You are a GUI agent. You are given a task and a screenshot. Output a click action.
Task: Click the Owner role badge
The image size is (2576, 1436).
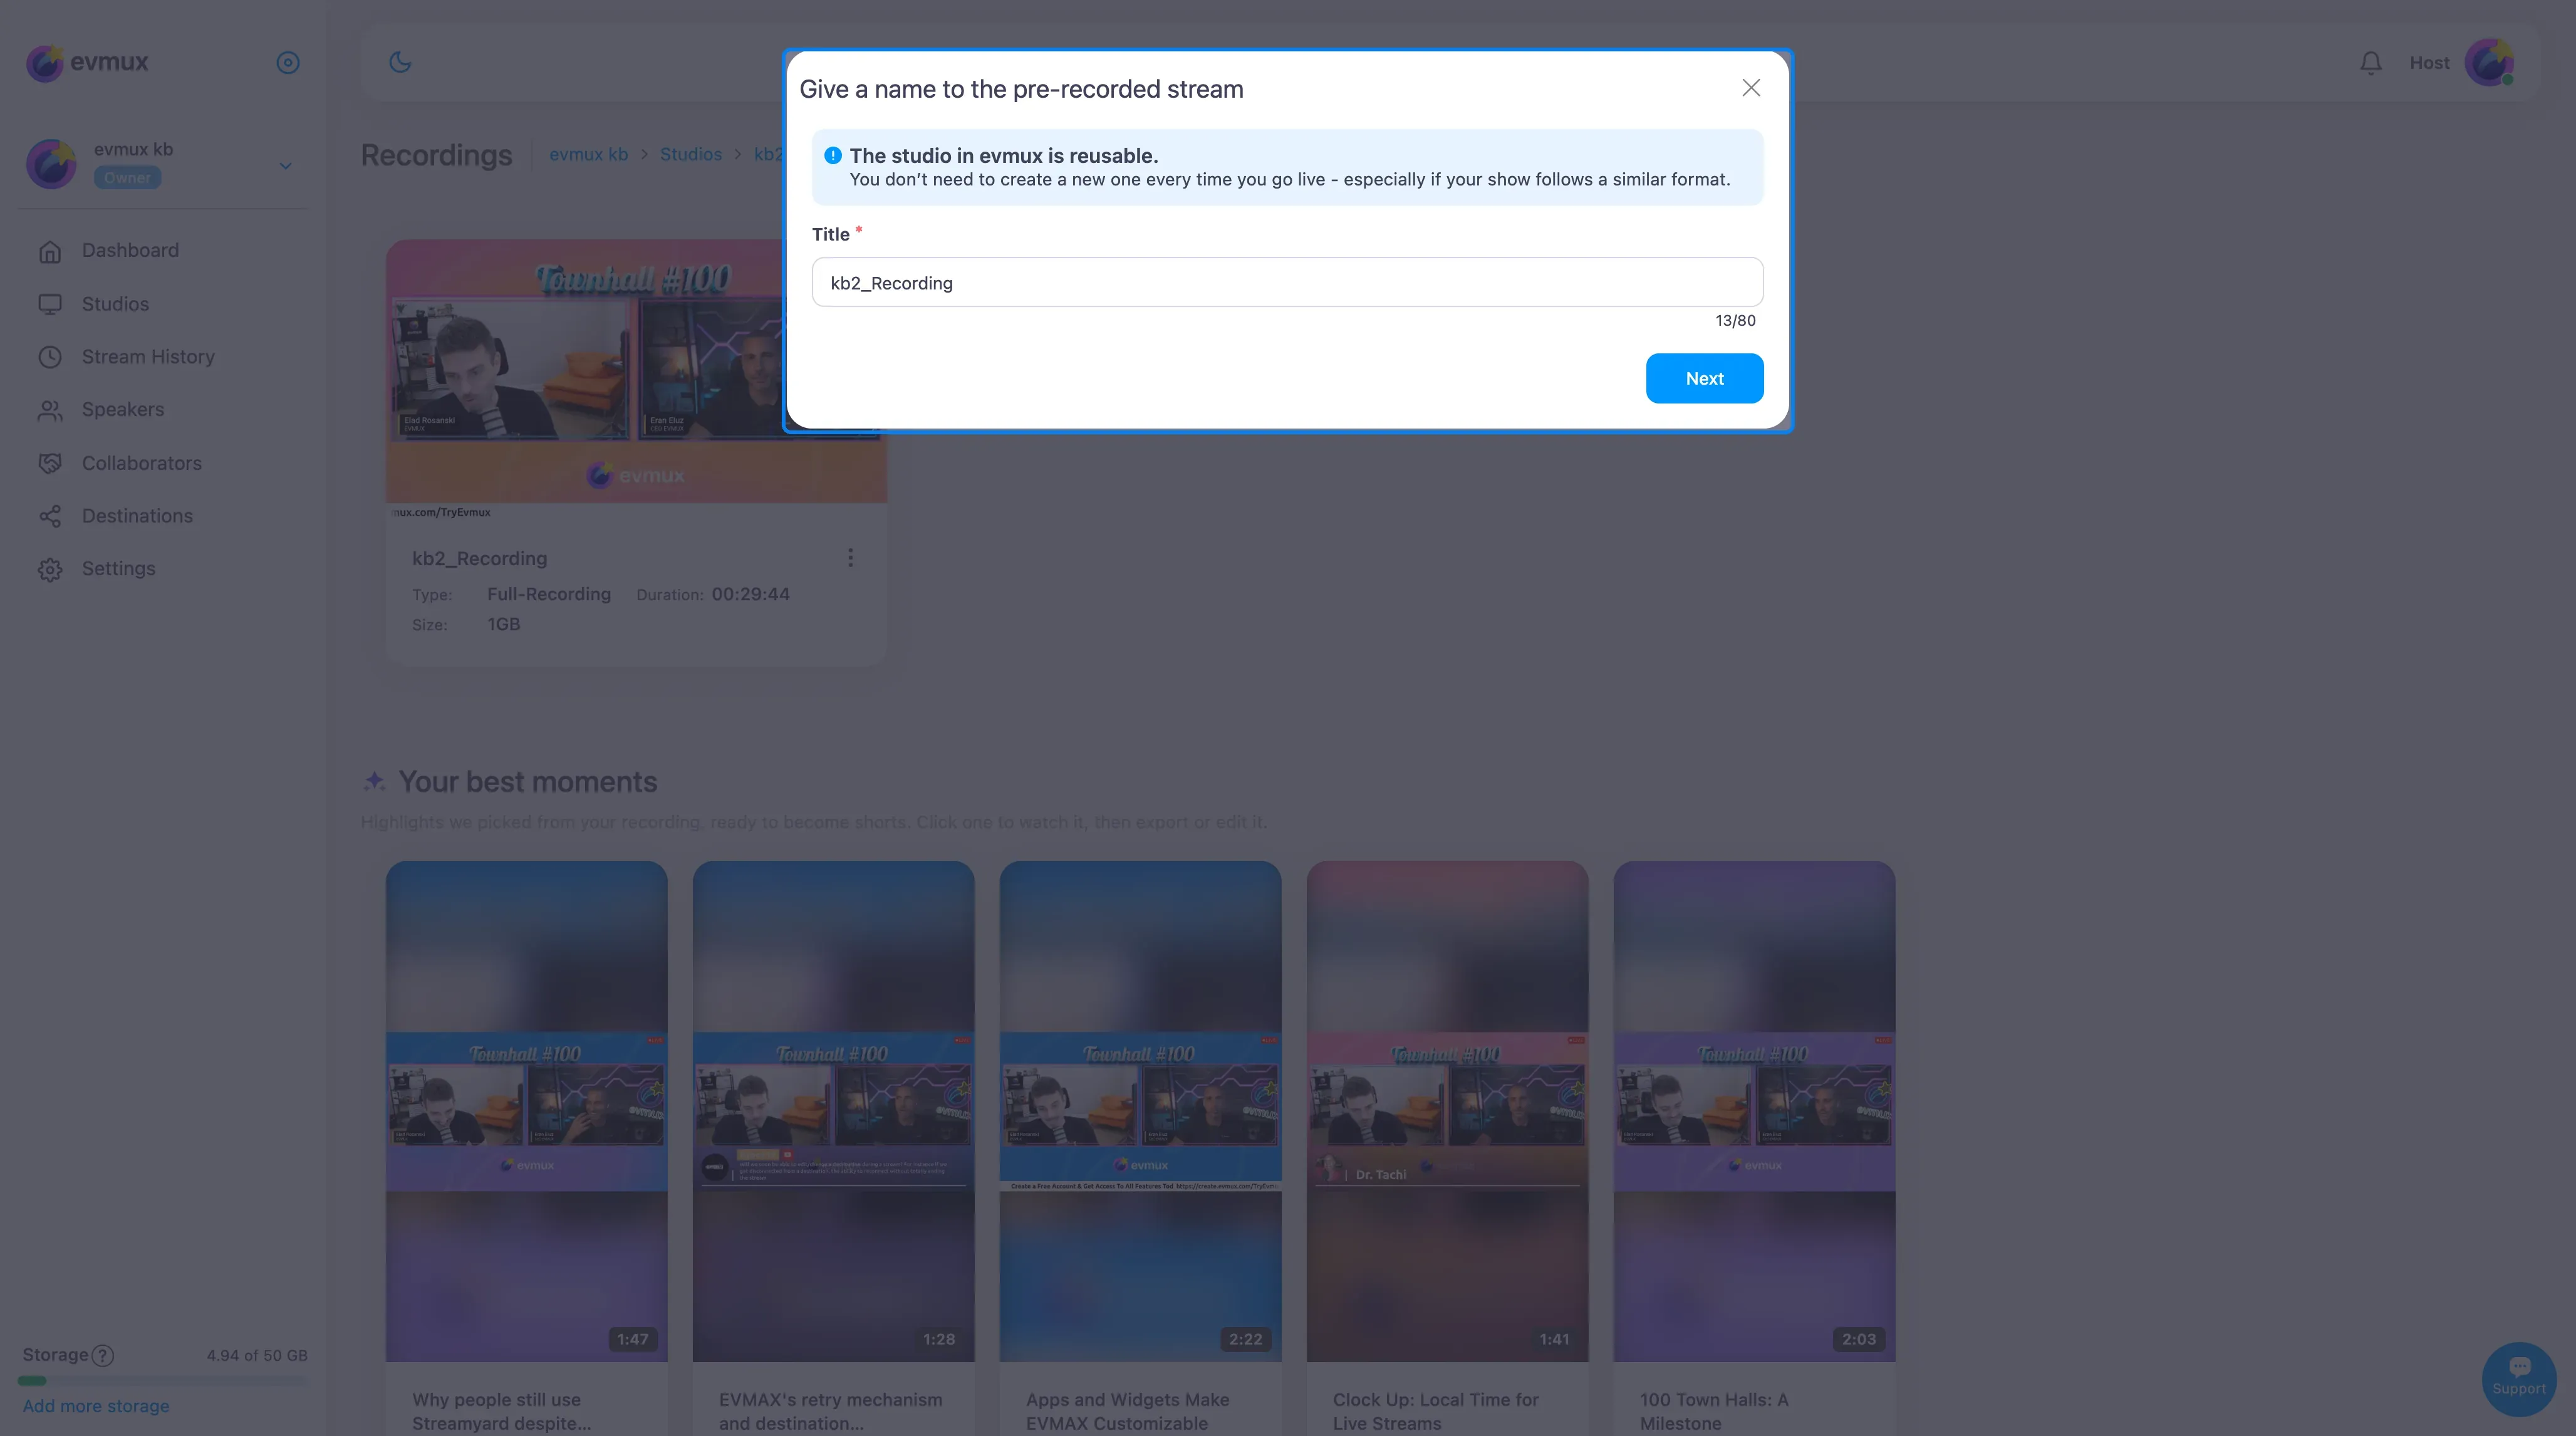point(127,178)
